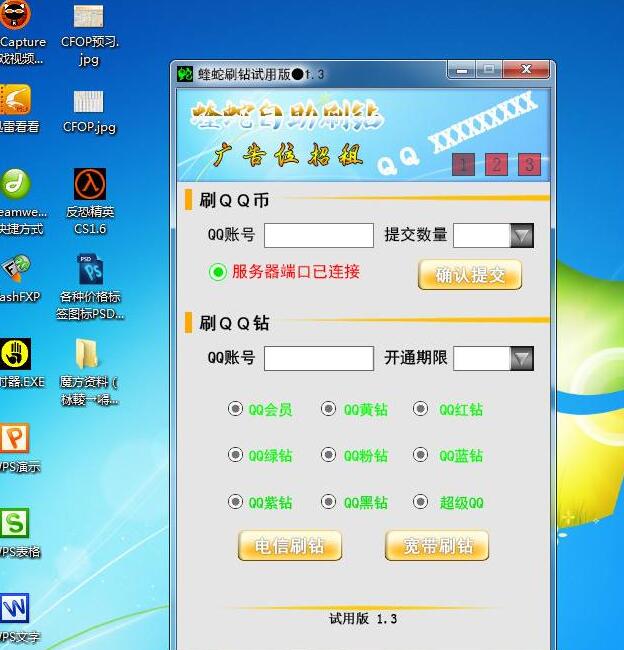The height and width of the screenshot is (650, 624).
Task: Click the snake app icon in title bar
Action: coord(185,75)
